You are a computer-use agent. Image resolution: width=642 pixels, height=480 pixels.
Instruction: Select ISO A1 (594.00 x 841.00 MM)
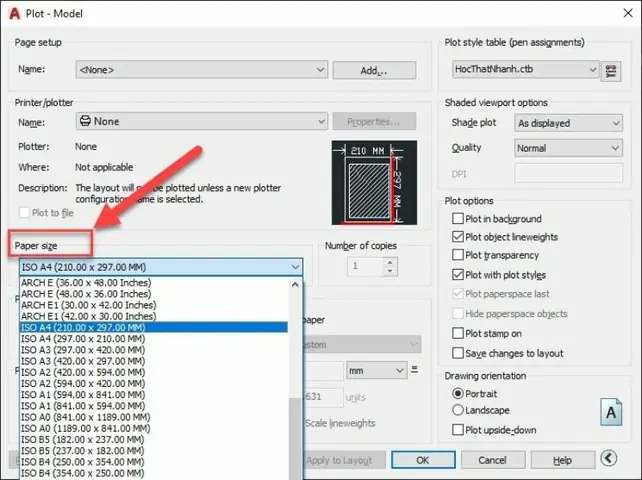(x=154, y=394)
